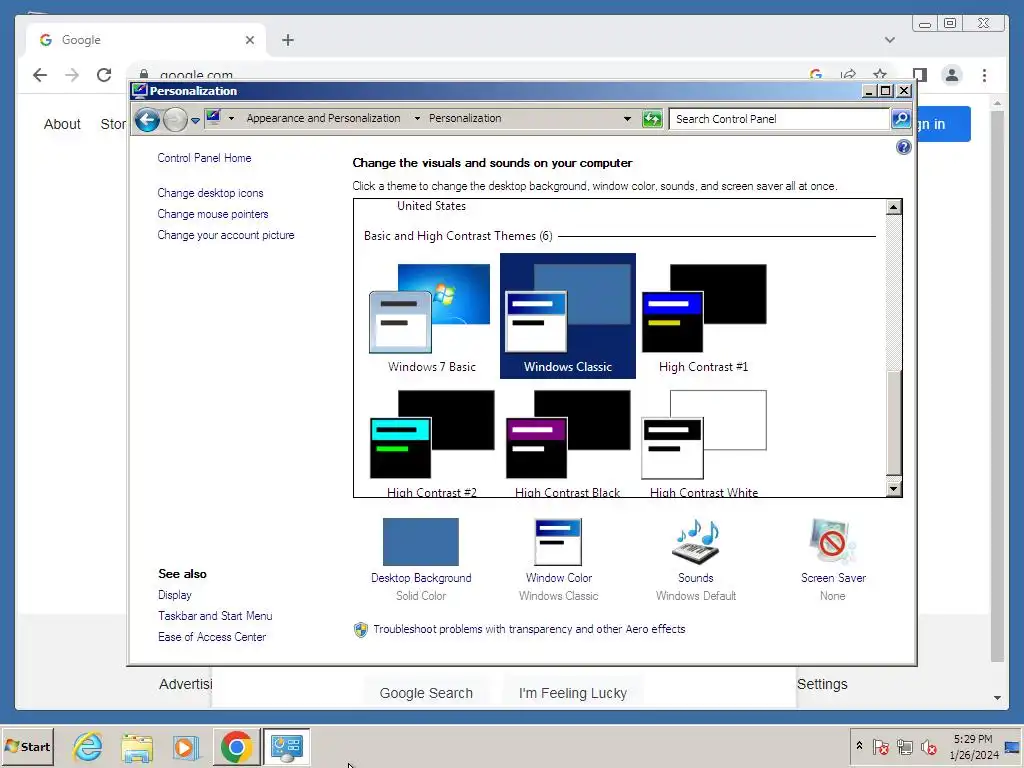Open Screen Saver settings icon

(833, 542)
